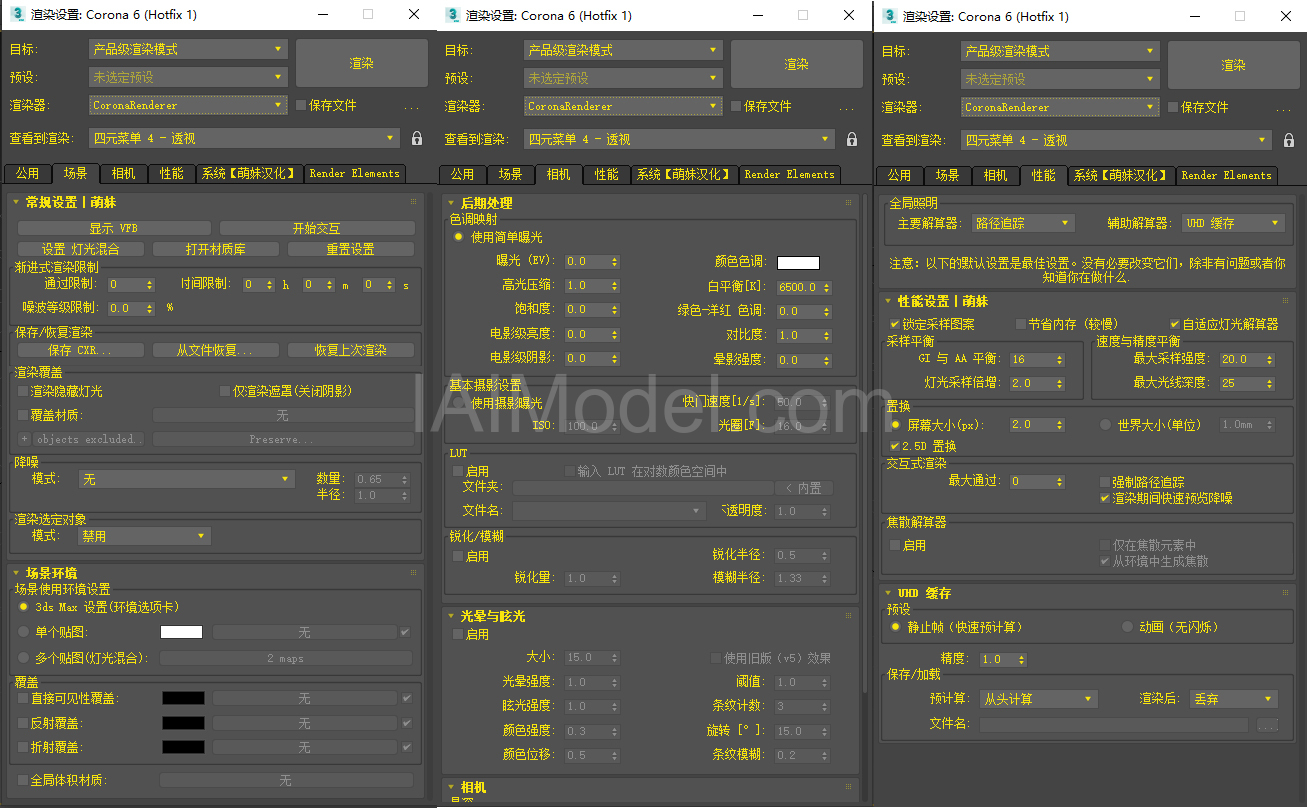This screenshot has height=808, width=1307.
Task: Enable the LUT 启用 checkbox
Action: 459,471
